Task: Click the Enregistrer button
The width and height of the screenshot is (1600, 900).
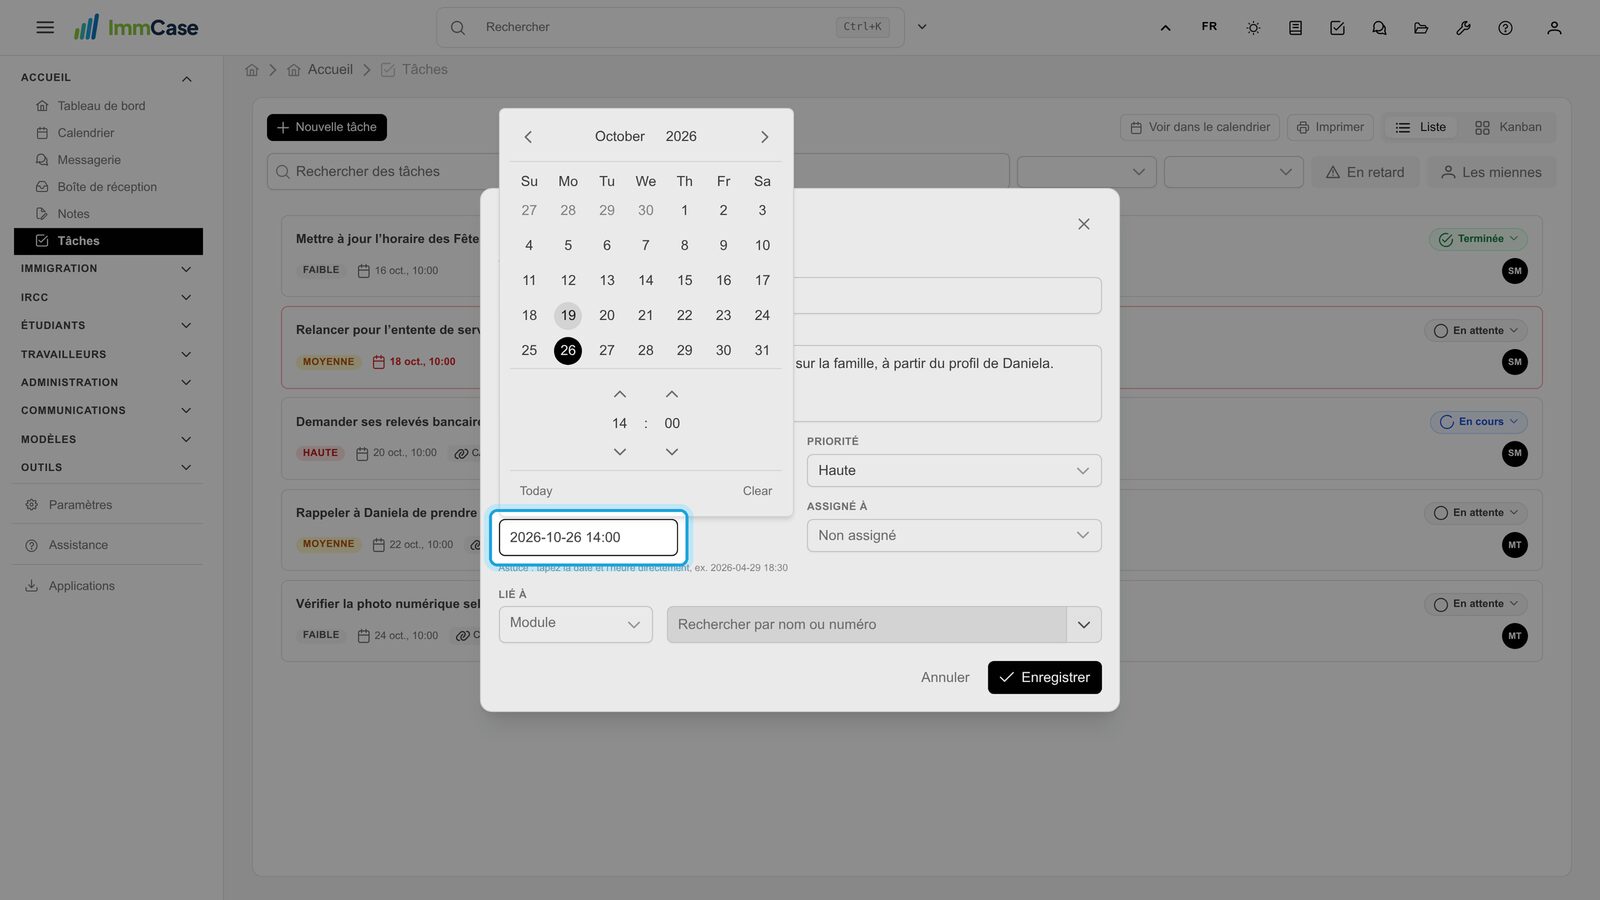Action: (1045, 678)
